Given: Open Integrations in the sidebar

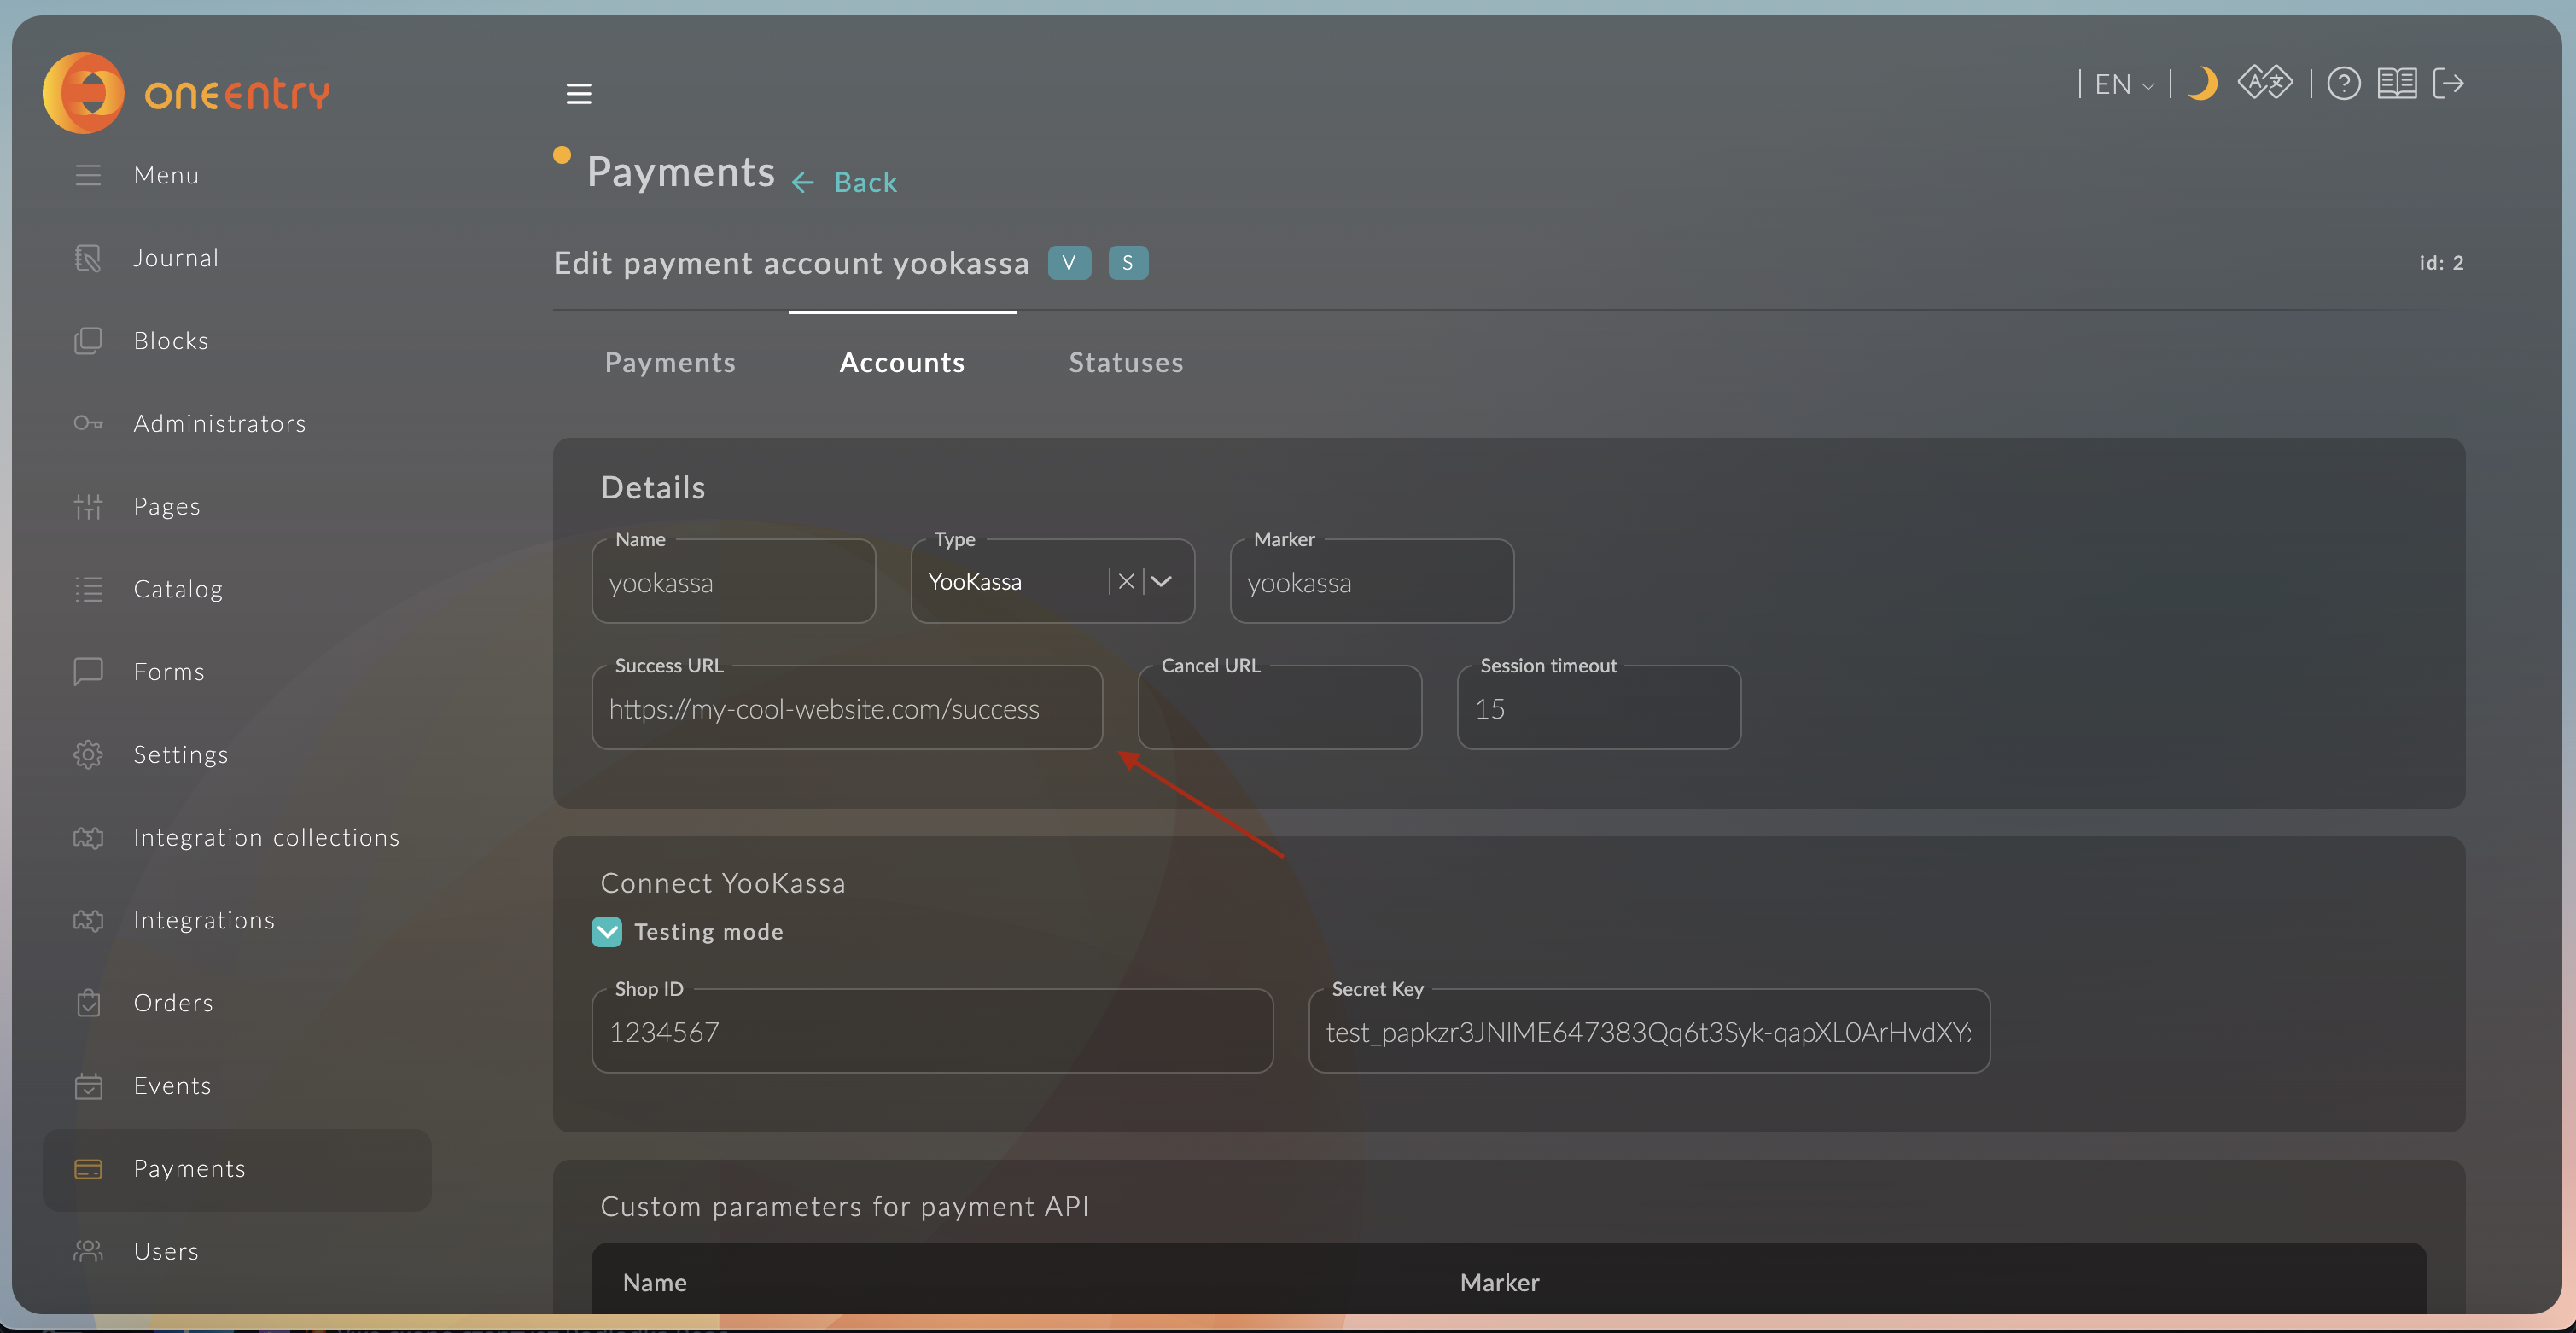Looking at the screenshot, I should [x=204, y=920].
